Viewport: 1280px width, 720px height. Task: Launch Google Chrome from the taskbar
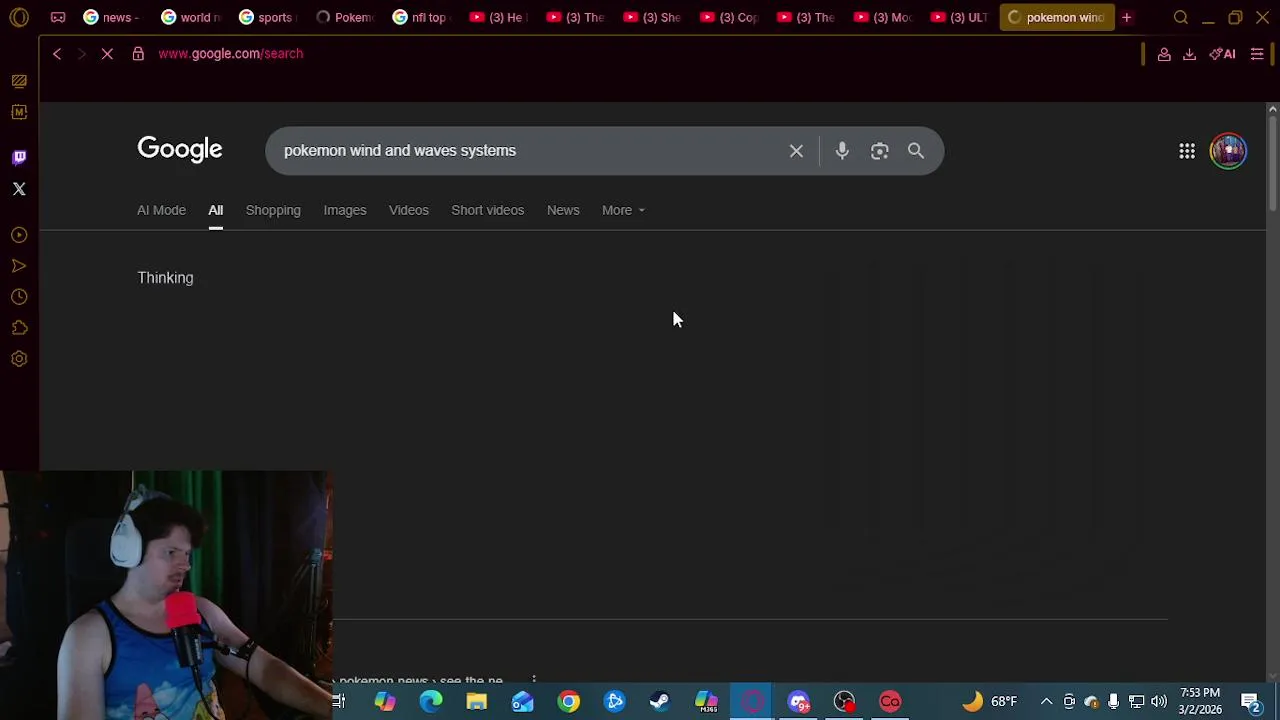point(568,702)
